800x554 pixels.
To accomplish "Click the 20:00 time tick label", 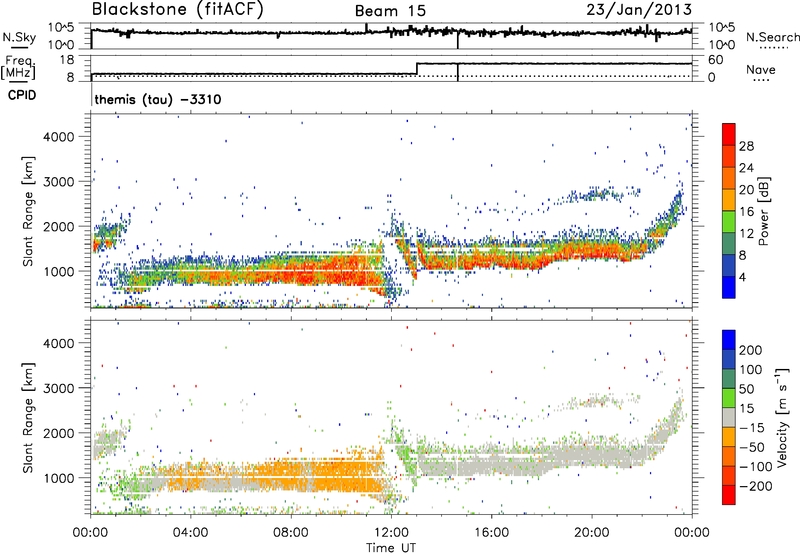I will (591, 533).
